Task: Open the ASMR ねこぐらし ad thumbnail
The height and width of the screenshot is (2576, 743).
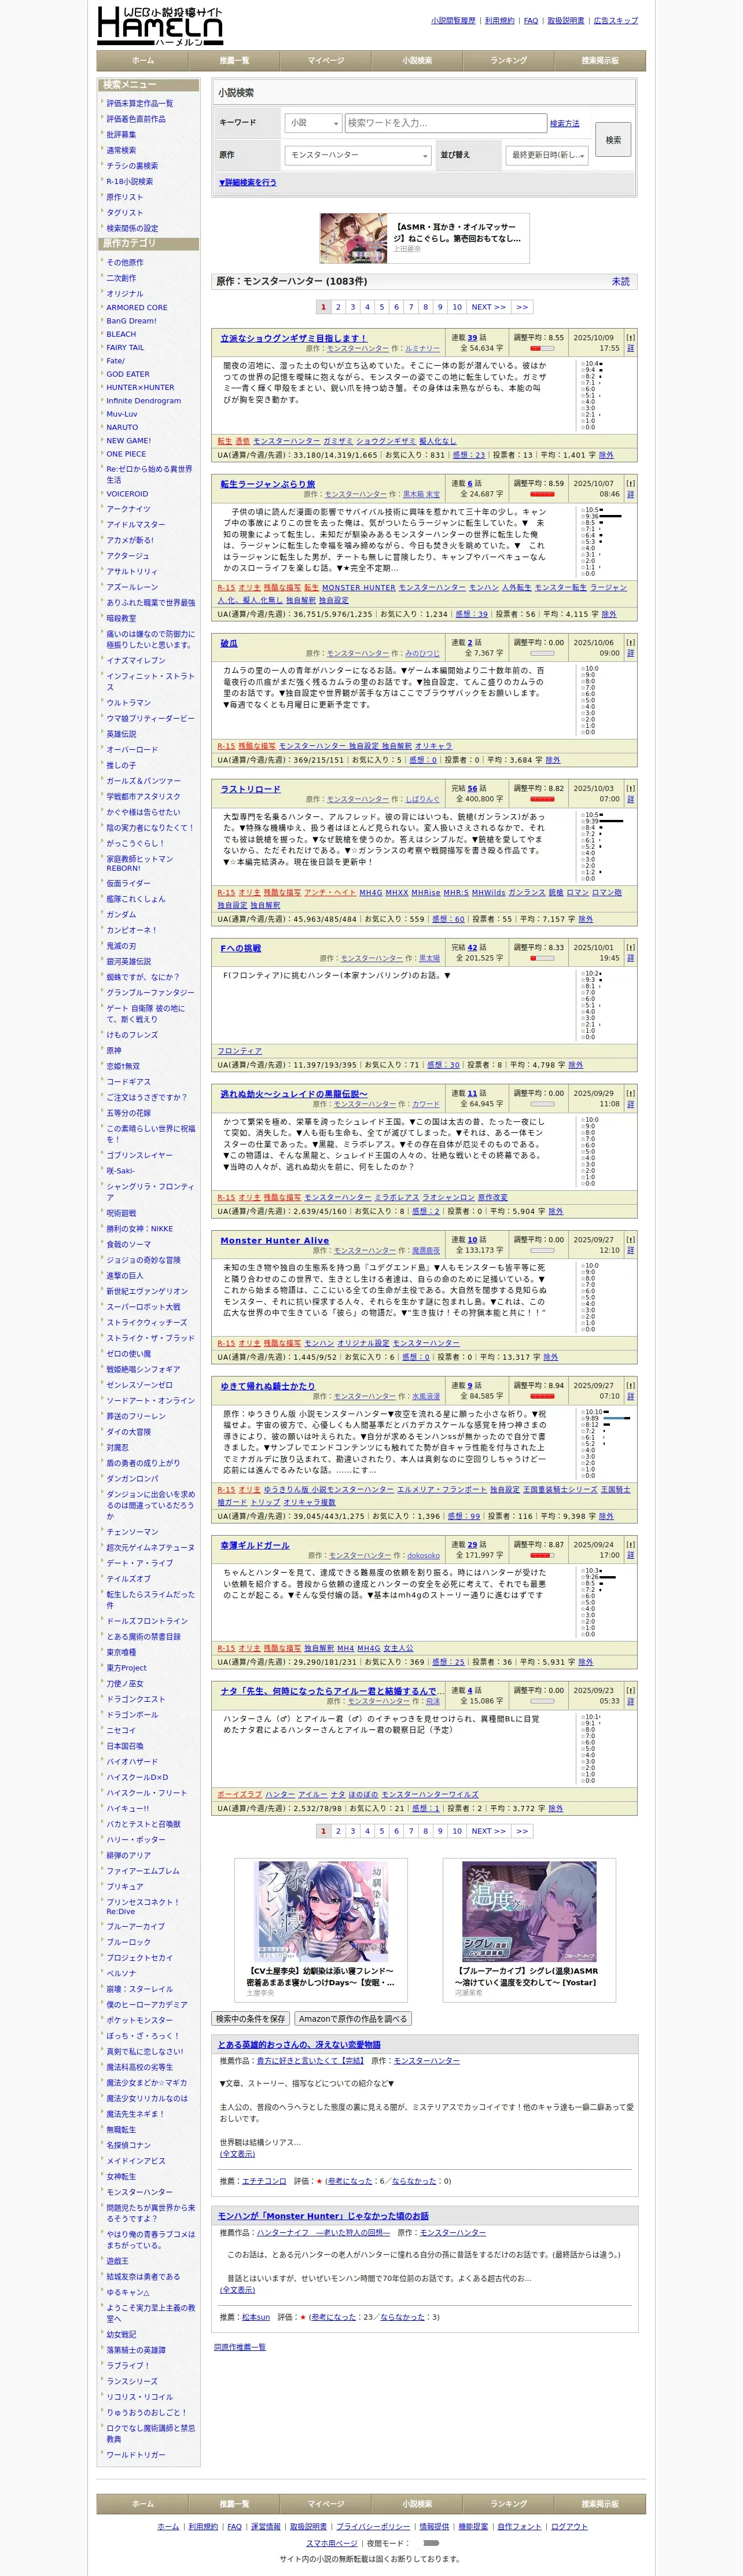Action: pyautogui.click(x=353, y=238)
